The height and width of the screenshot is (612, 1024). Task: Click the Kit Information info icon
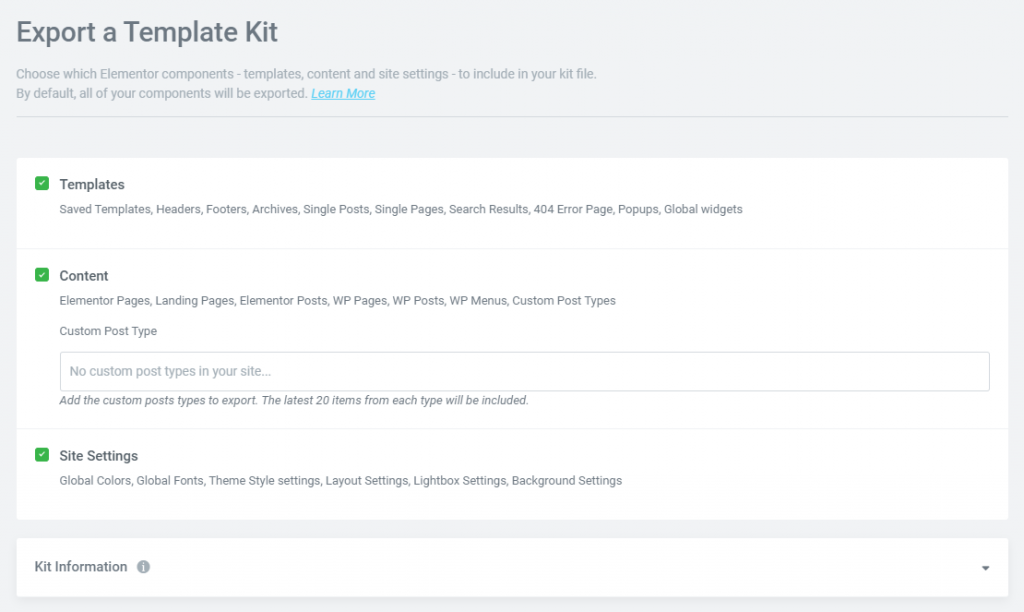[143, 567]
